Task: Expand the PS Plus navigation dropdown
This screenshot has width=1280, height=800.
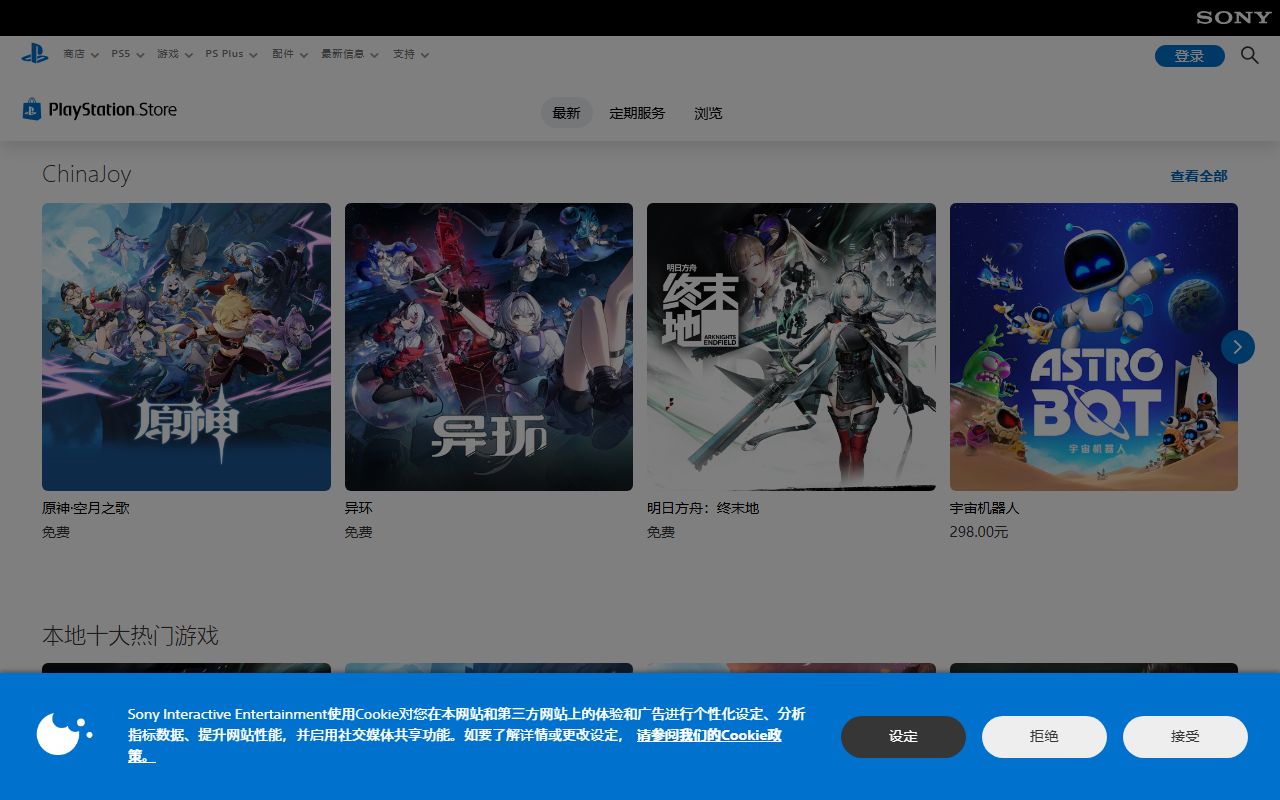Action: click(232, 54)
